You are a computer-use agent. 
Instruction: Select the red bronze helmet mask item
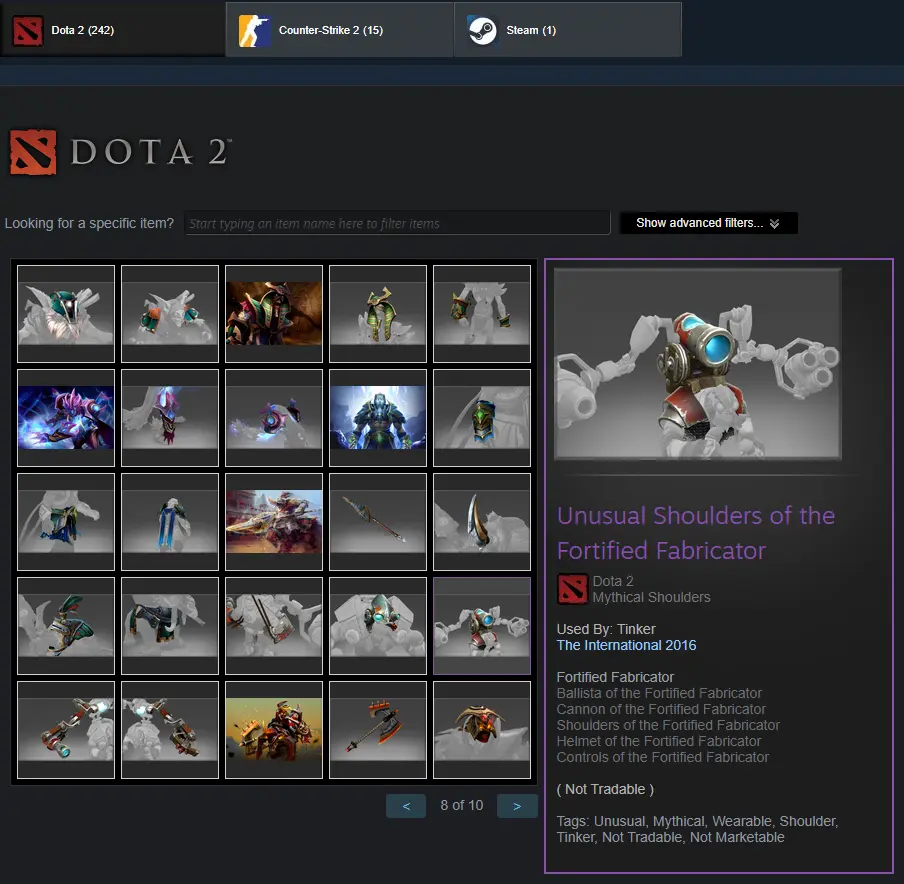point(482,730)
